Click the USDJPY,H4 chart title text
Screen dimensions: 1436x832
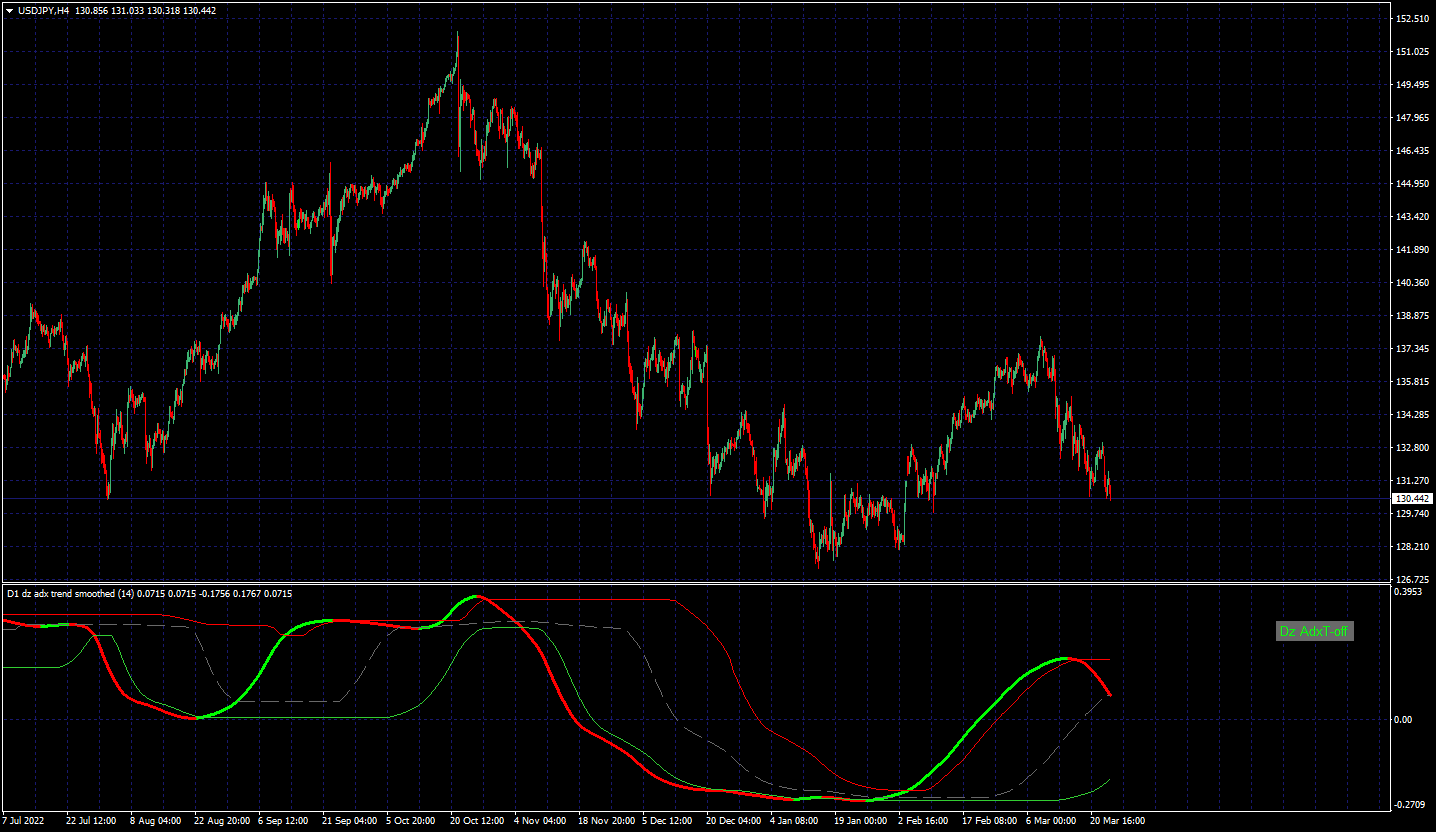(44, 10)
